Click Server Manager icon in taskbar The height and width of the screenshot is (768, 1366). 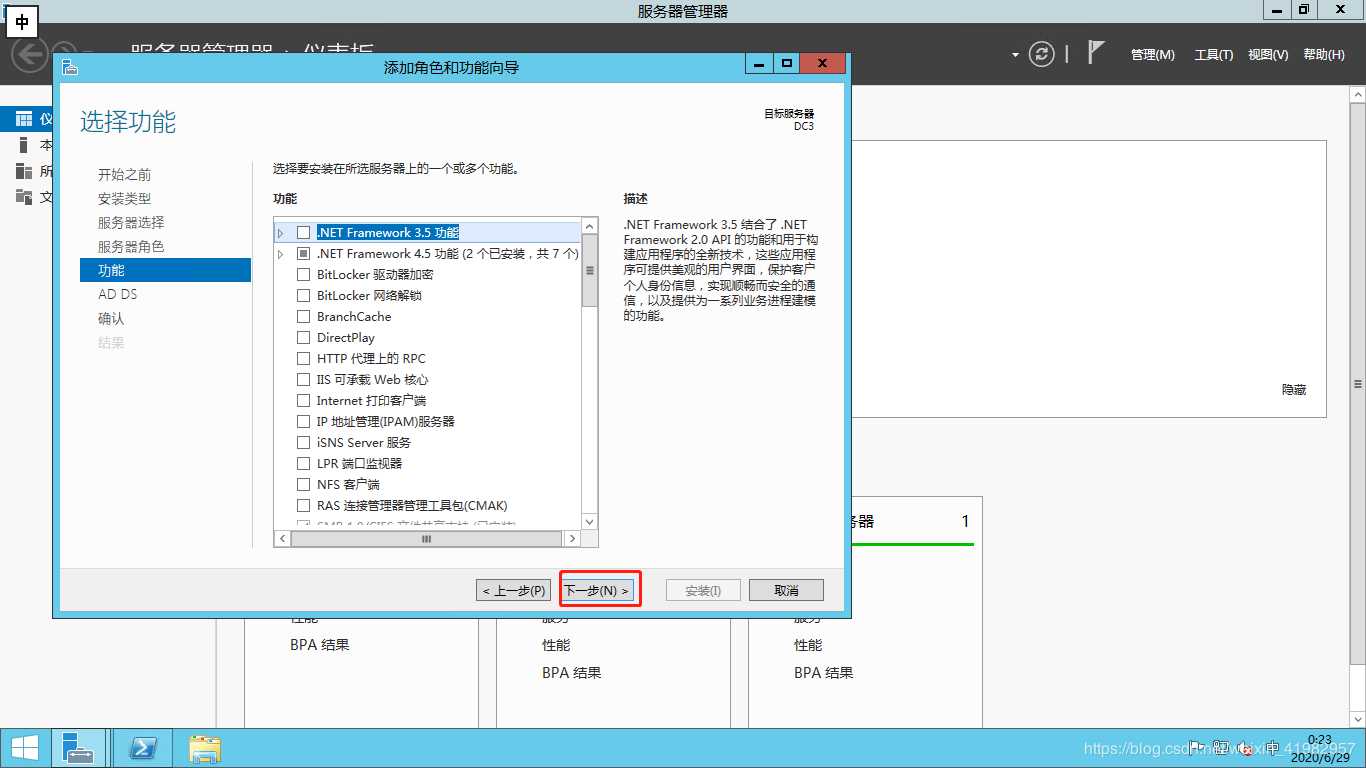coord(77,748)
